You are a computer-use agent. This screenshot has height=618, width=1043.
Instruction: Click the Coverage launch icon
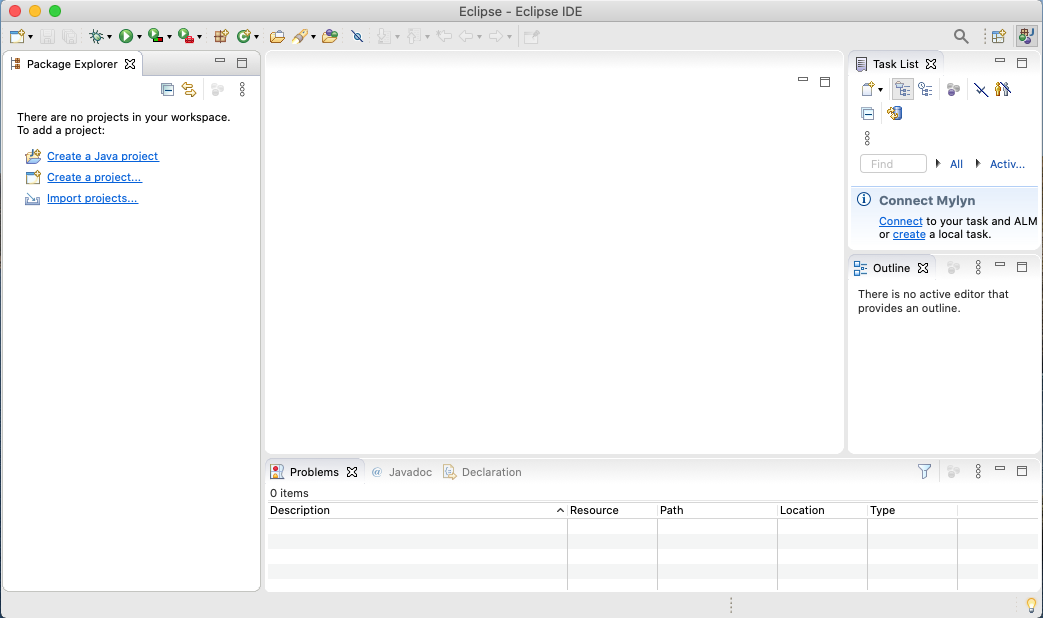pyautogui.click(x=156, y=36)
